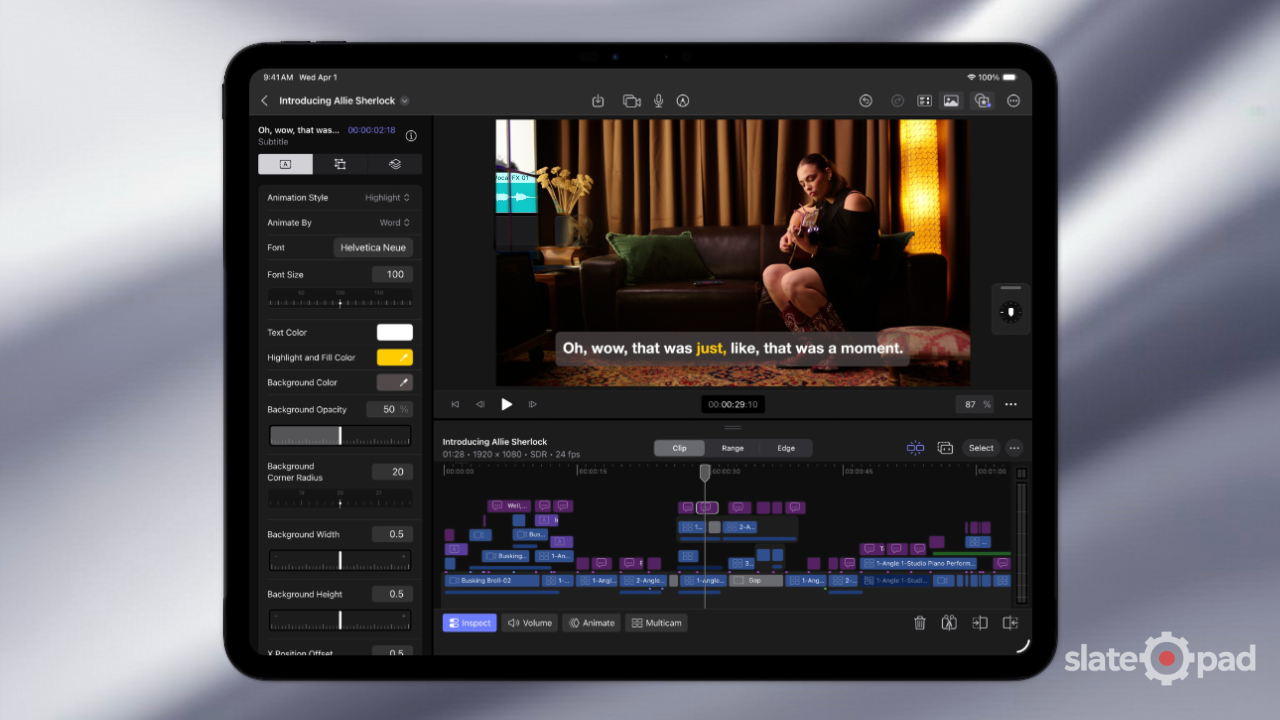Image resolution: width=1280 pixels, height=720 pixels.
Task: Tap the playhead handle in the timeline ruler
Action: [x=705, y=472]
